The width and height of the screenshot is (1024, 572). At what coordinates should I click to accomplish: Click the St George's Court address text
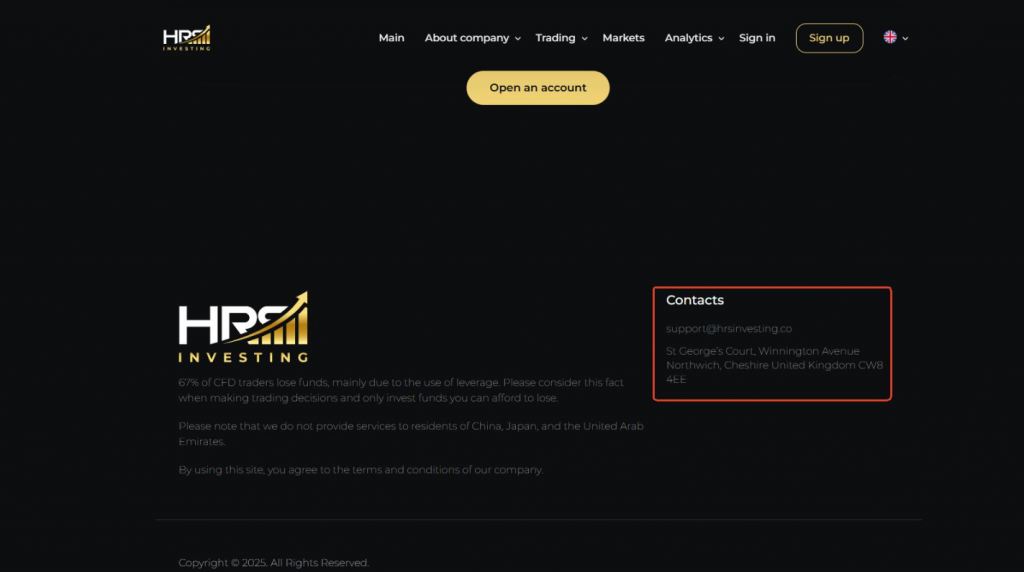pyautogui.click(x=775, y=365)
